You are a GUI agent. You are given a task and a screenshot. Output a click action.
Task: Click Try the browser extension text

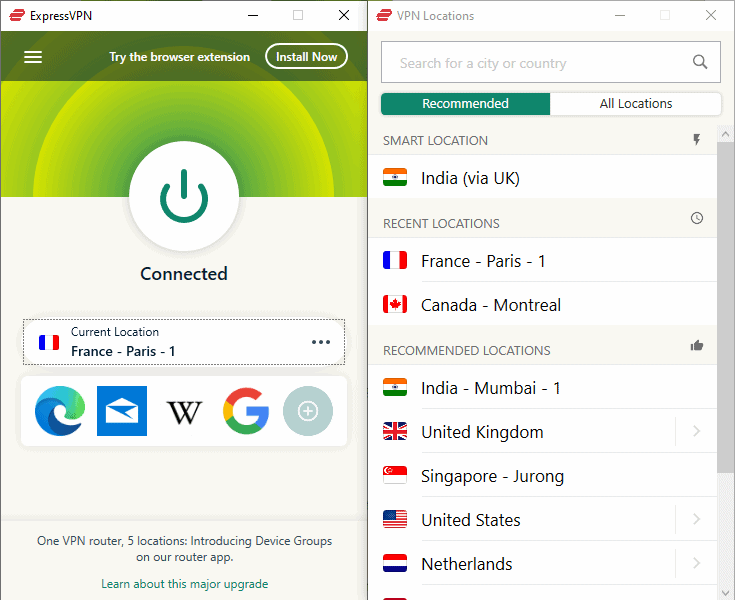tap(180, 57)
